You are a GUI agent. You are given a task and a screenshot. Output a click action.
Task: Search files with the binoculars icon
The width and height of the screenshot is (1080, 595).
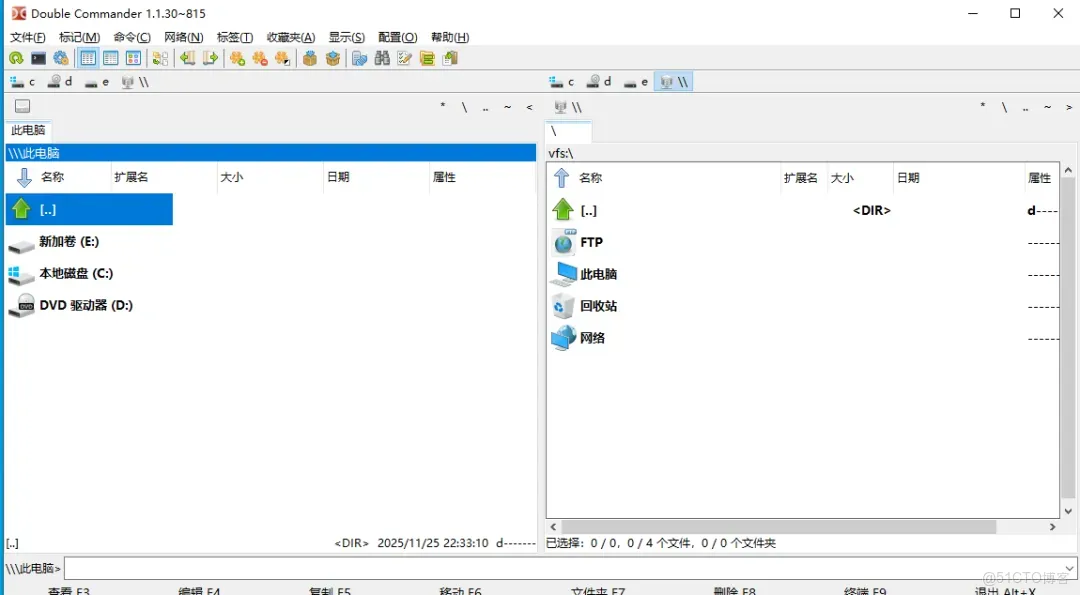382,58
